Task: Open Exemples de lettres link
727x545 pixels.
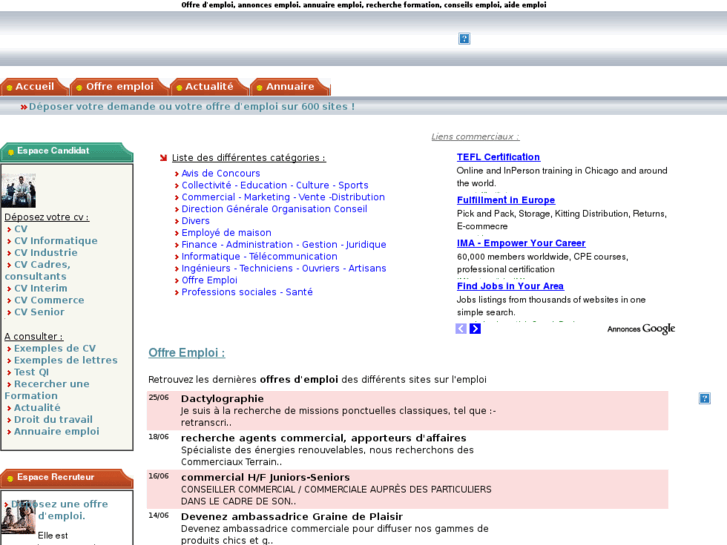Action: coord(65,360)
